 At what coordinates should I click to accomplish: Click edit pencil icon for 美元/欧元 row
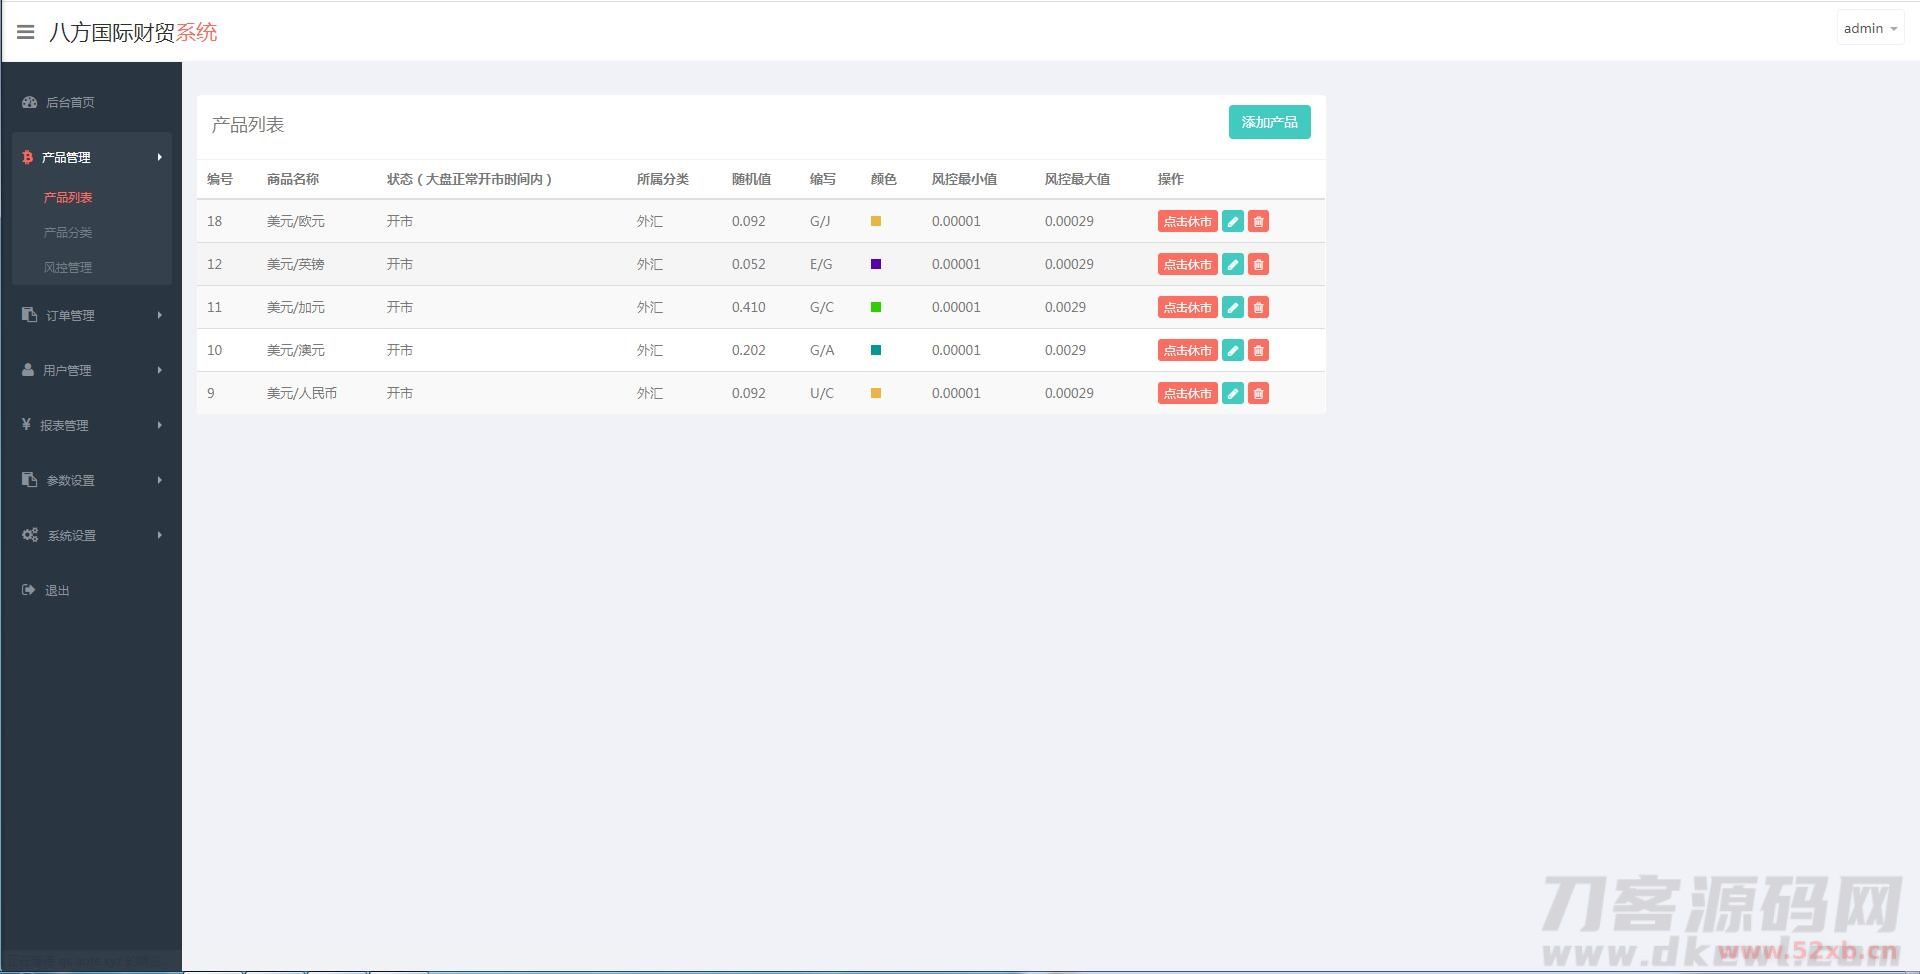pyautogui.click(x=1233, y=222)
